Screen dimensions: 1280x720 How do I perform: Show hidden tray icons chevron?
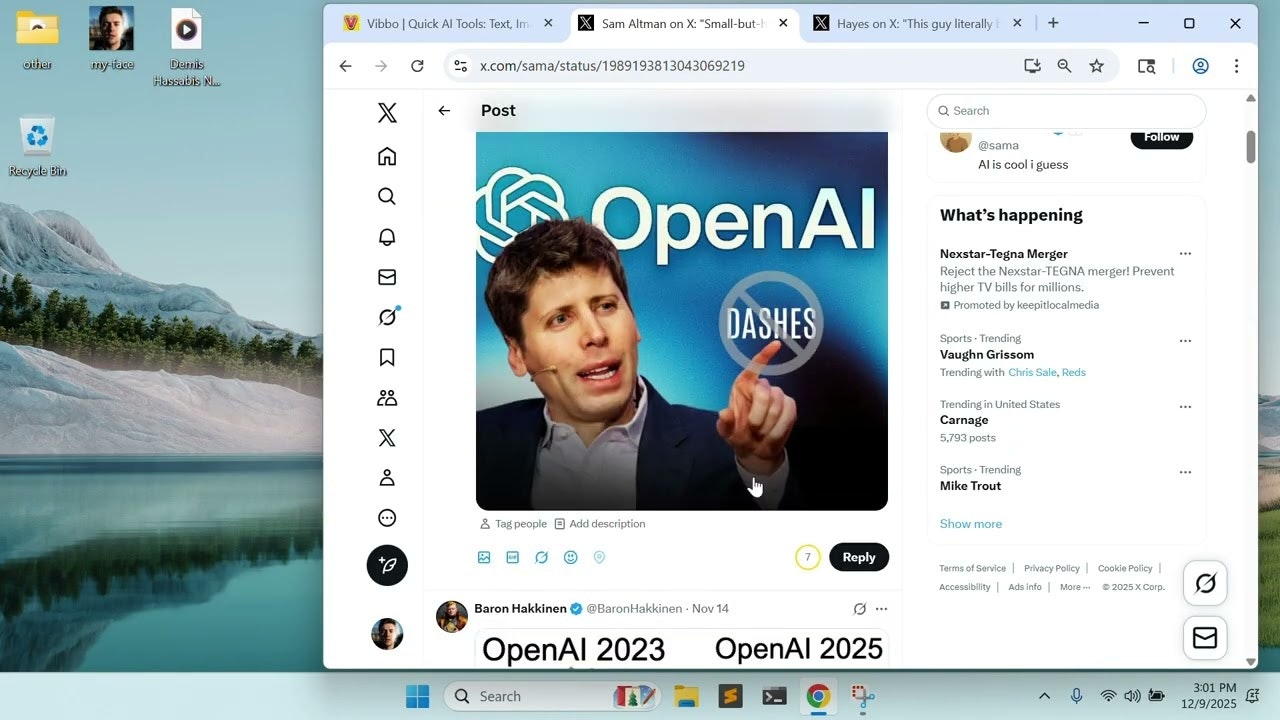pyautogui.click(x=1044, y=696)
